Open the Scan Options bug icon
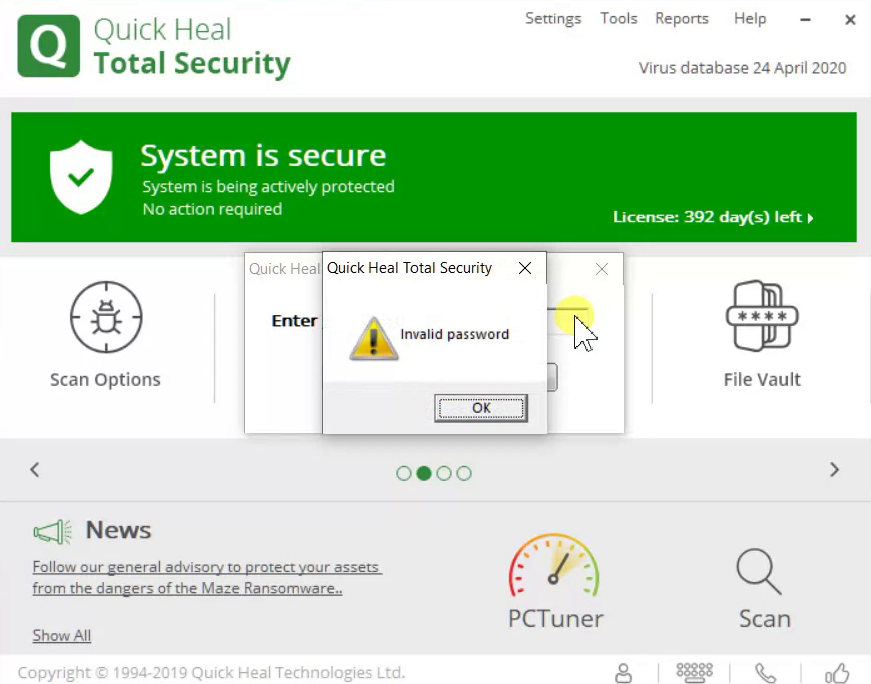The image size is (871, 684). click(106, 317)
